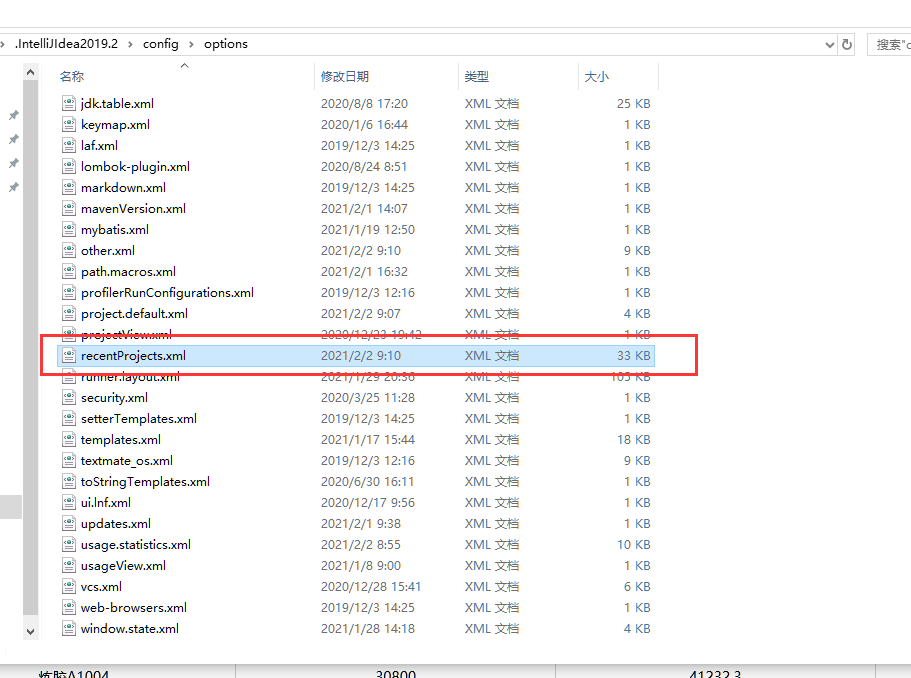911x678 pixels.
Task: Go to the config breadcrumb folder
Action: click(161, 44)
